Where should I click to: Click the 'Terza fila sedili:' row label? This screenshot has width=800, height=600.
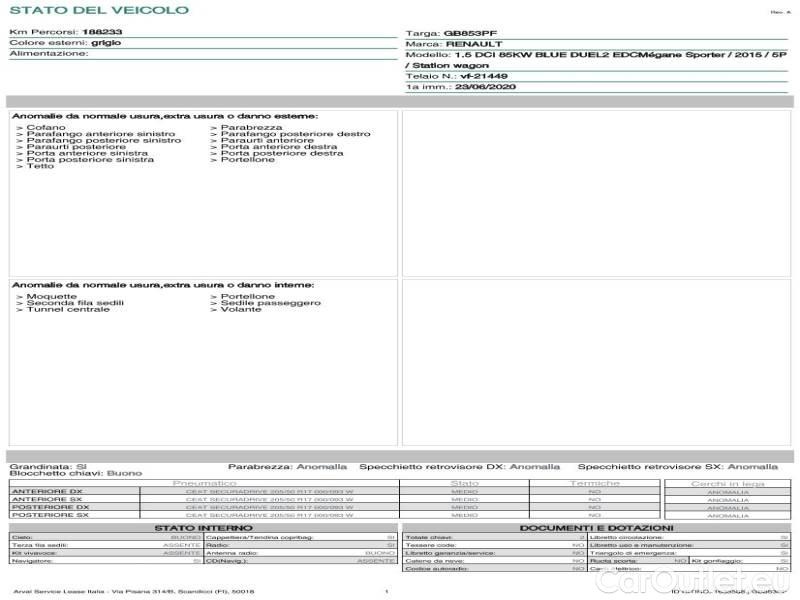click(x=40, y=545)
